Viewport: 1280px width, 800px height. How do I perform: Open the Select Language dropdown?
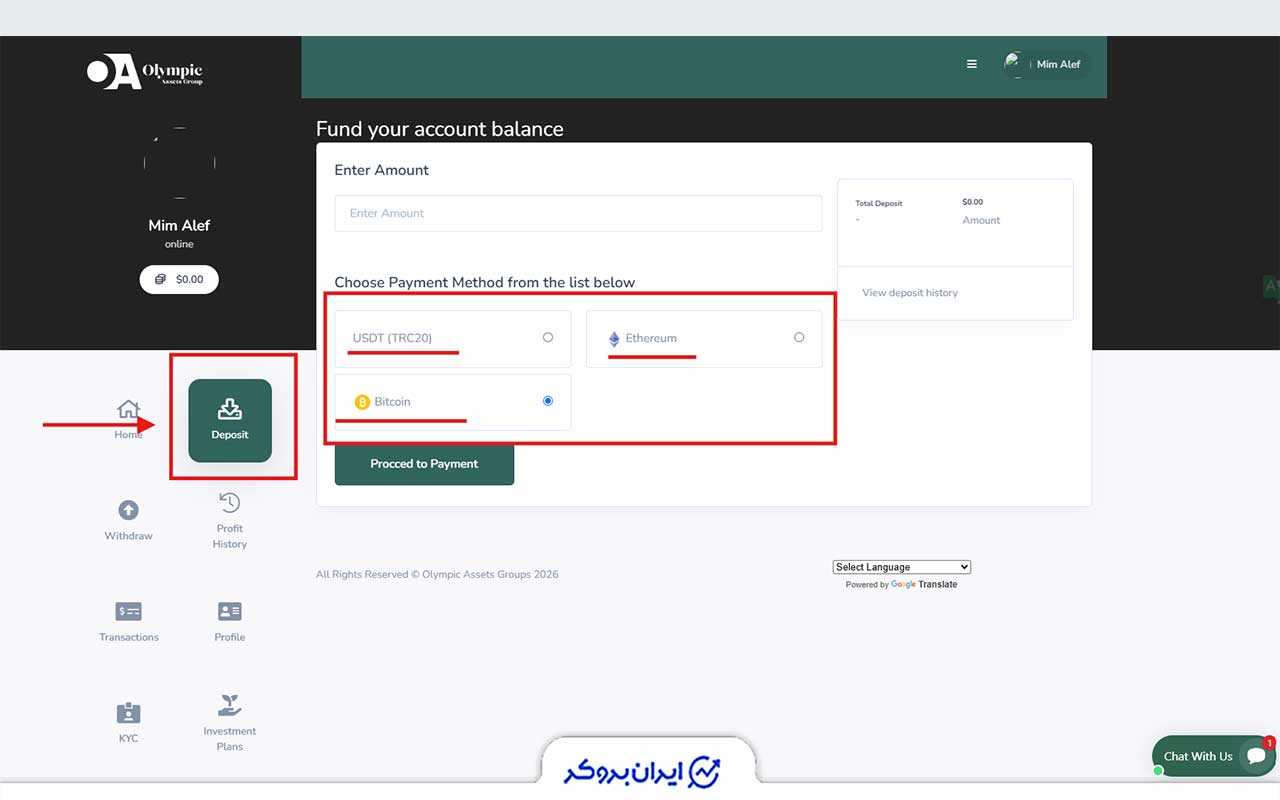902,567
